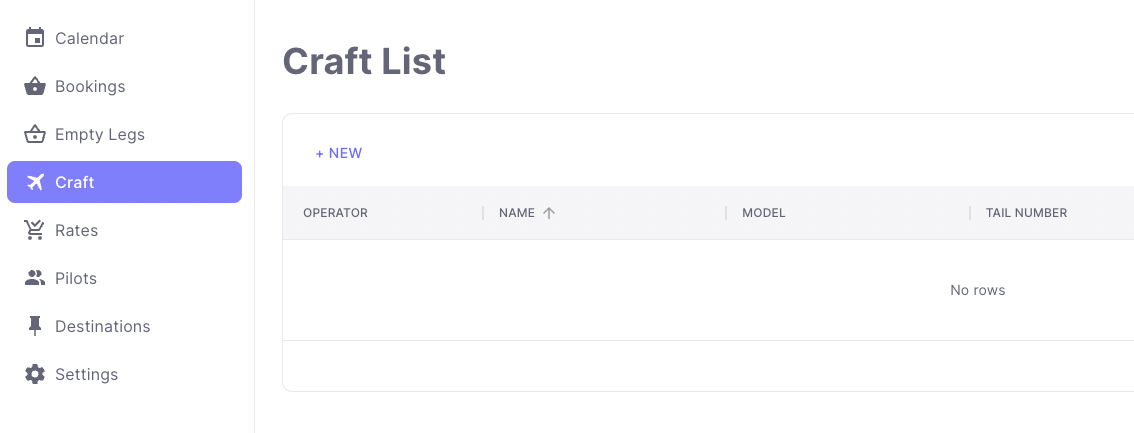Open the Rates section

click(77, 230)
